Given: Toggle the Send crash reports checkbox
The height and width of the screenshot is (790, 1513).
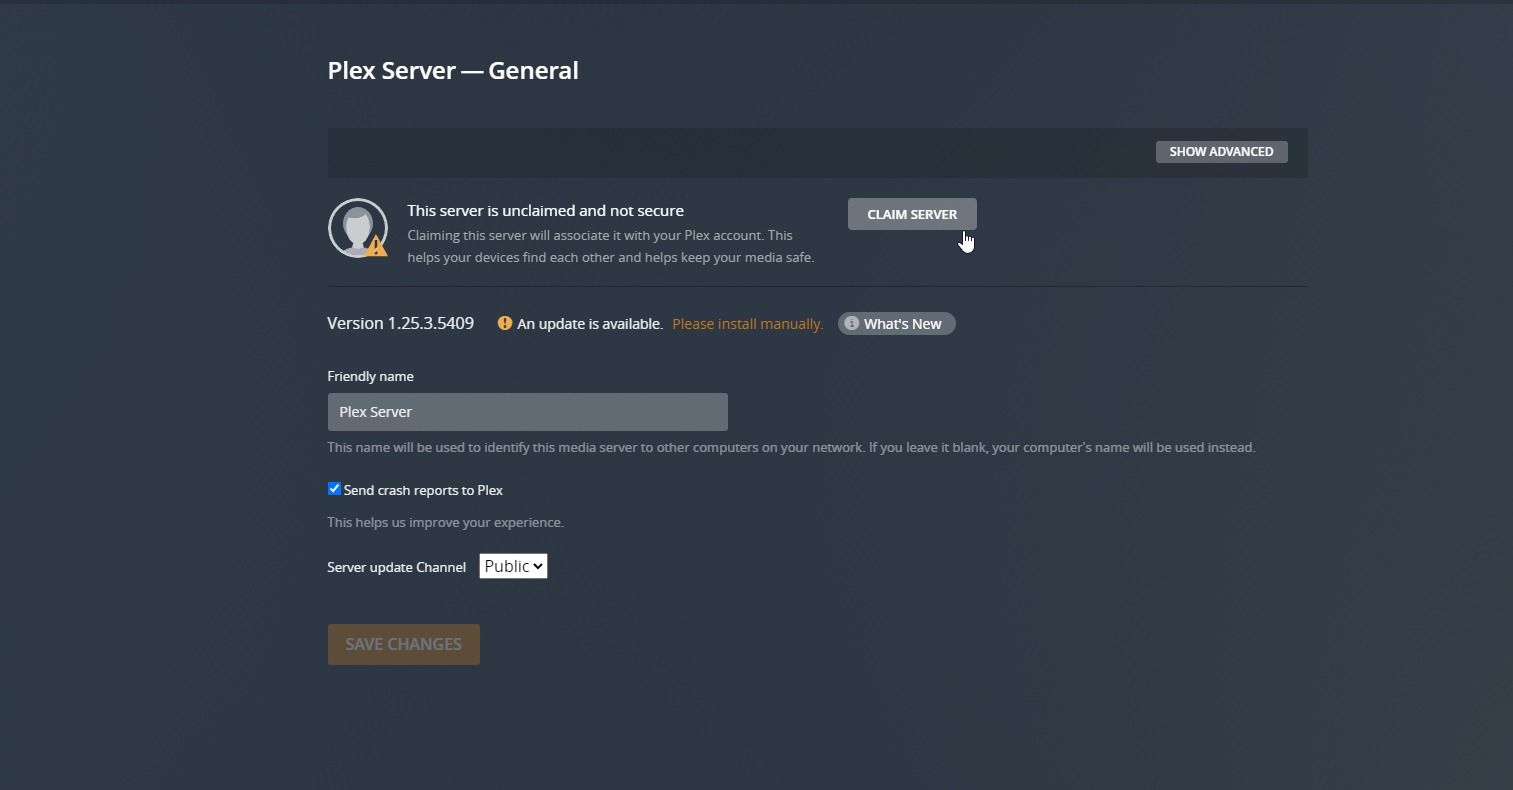Looking at the screenshot, I should (x=334, y=489).
